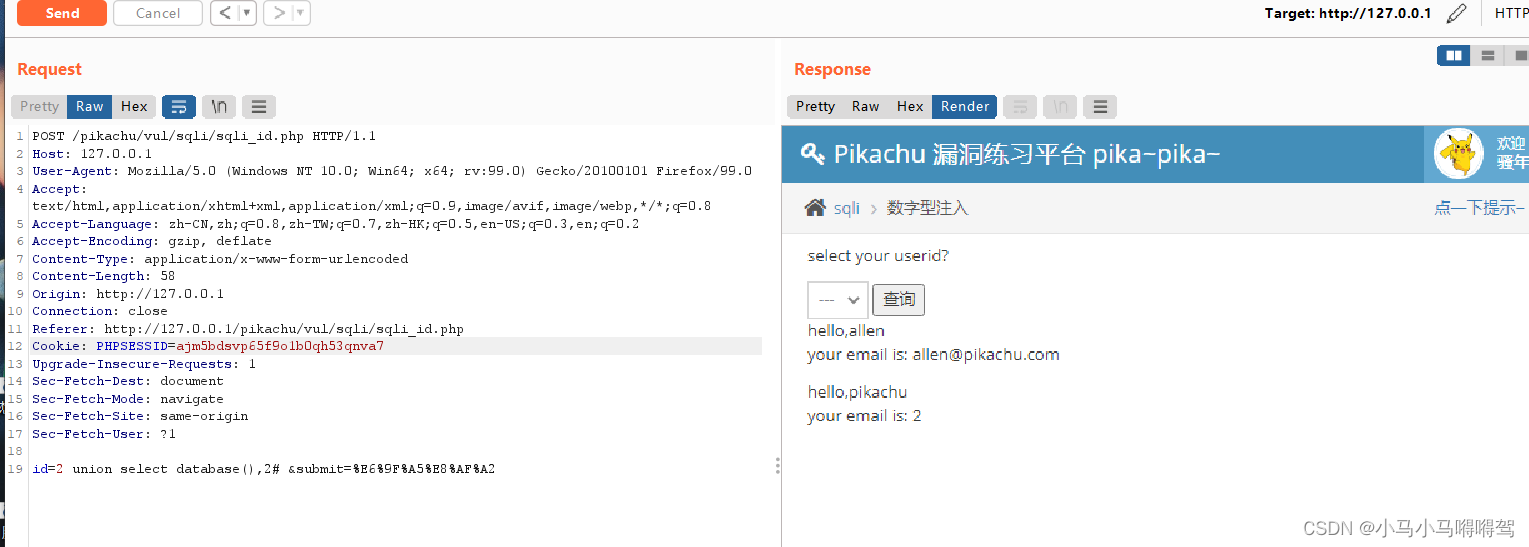
Task: Click the 数字型注入 breadcrumb text
Action: coord(927,208)
